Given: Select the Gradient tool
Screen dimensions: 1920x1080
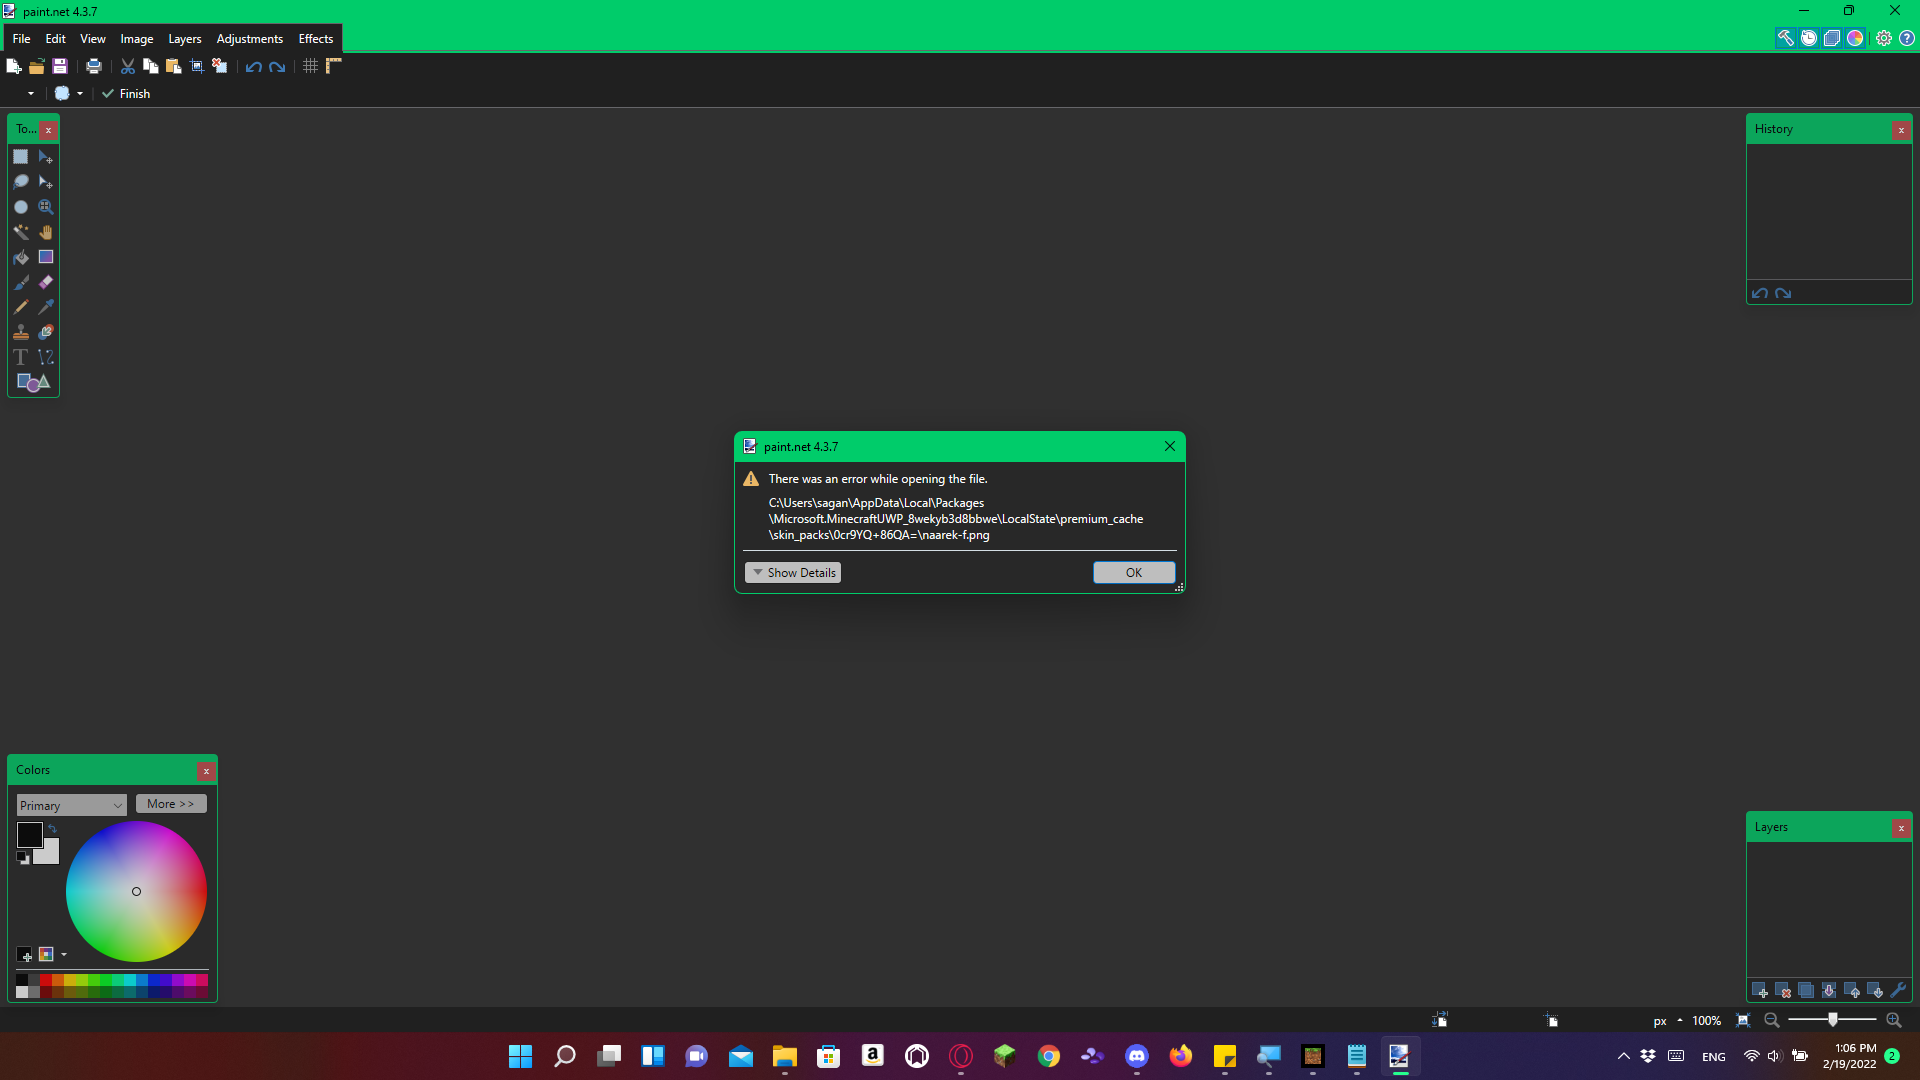Looking at the screenshot, I should 46,257.
